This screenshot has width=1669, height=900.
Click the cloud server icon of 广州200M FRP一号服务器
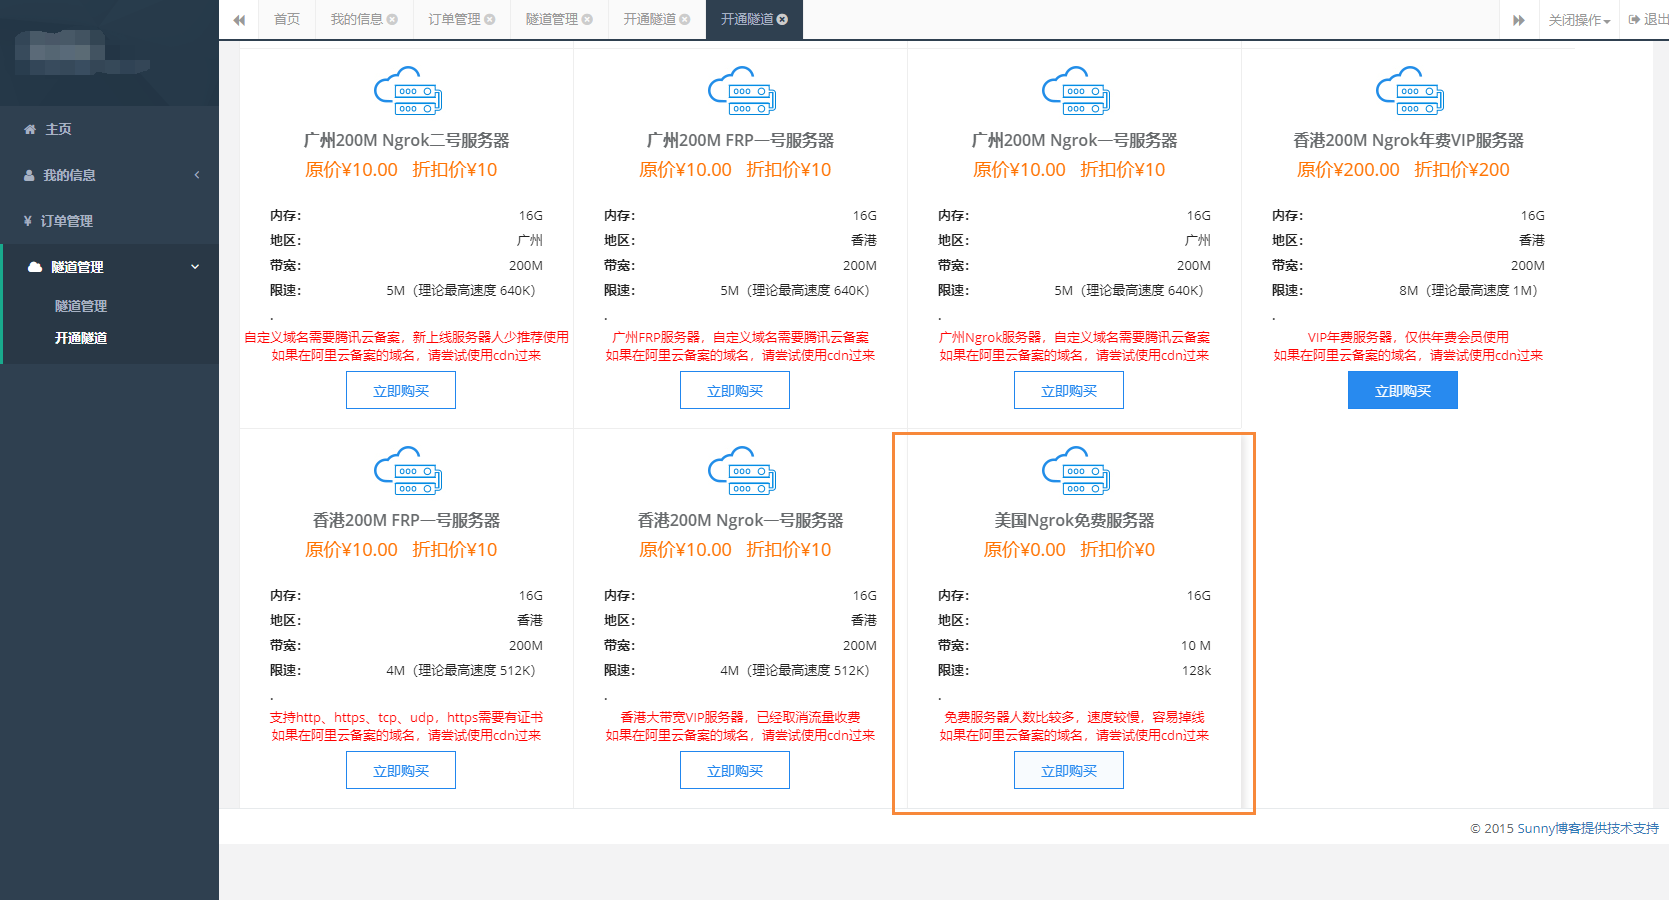[x=741, y=91]
